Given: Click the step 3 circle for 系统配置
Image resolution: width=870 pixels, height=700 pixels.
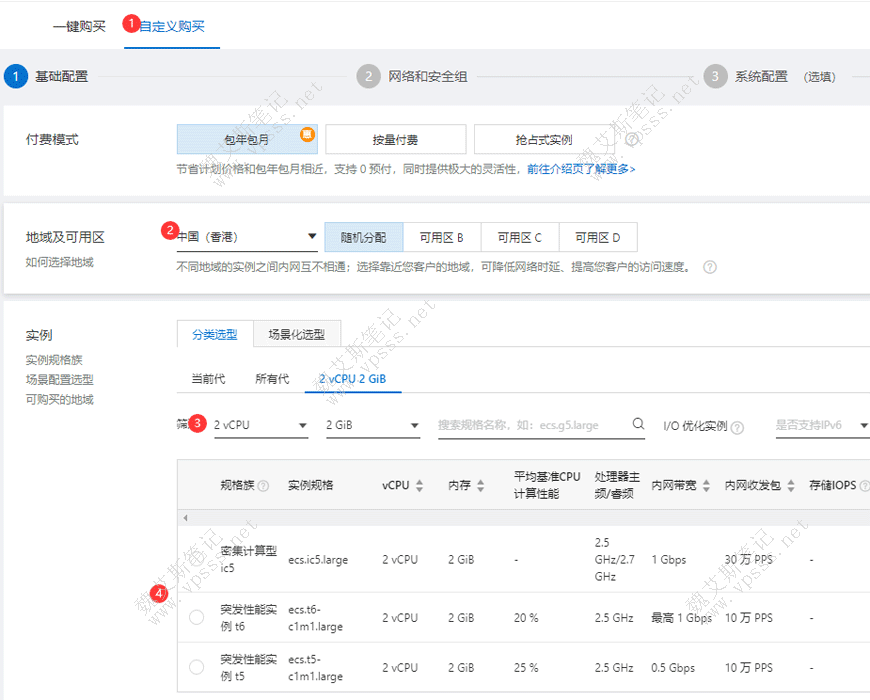Looking at the screenshot, I should tap(715, 77).
